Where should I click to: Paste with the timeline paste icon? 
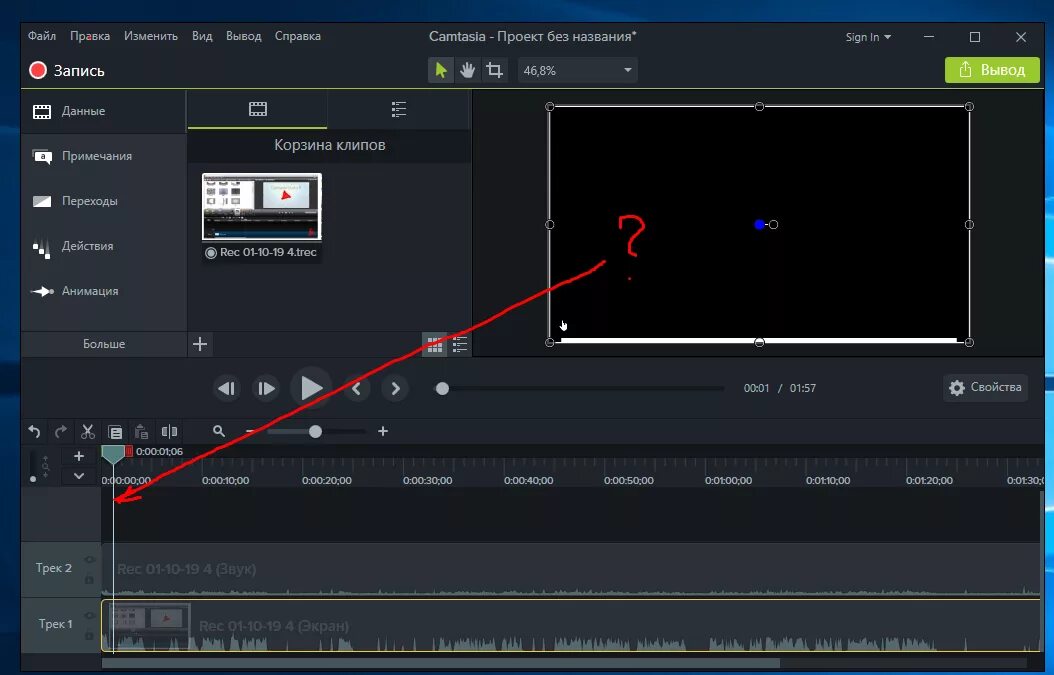pyautogui.click(x=141, y=432)
